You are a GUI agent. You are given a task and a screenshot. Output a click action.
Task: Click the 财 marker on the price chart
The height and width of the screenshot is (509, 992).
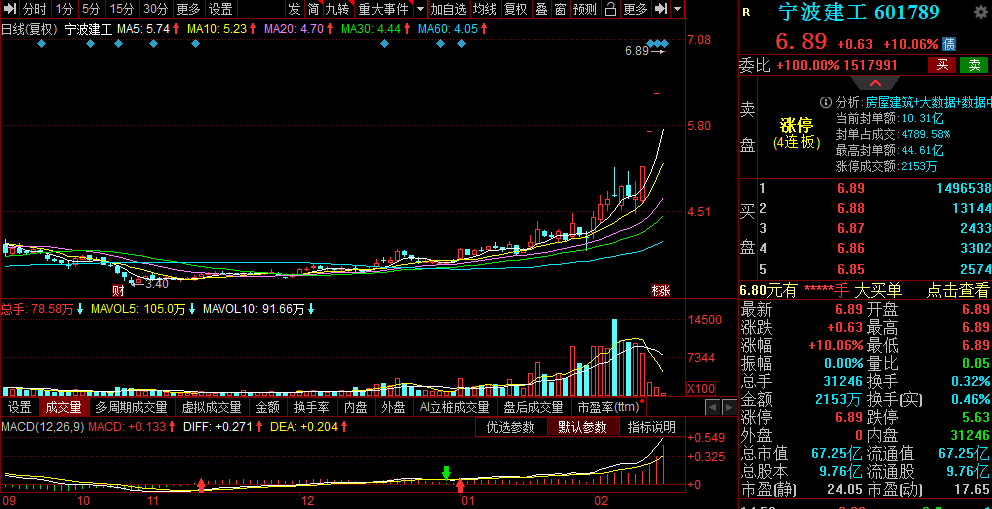coord(118,290)
